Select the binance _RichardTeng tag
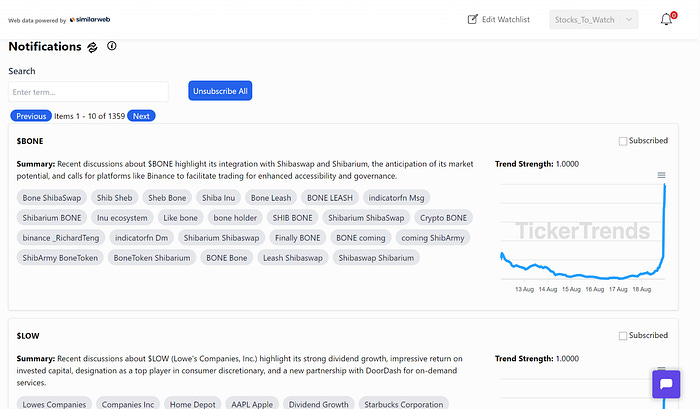The height and width of the screenshot is (409, 700). [x=61, y=238]
